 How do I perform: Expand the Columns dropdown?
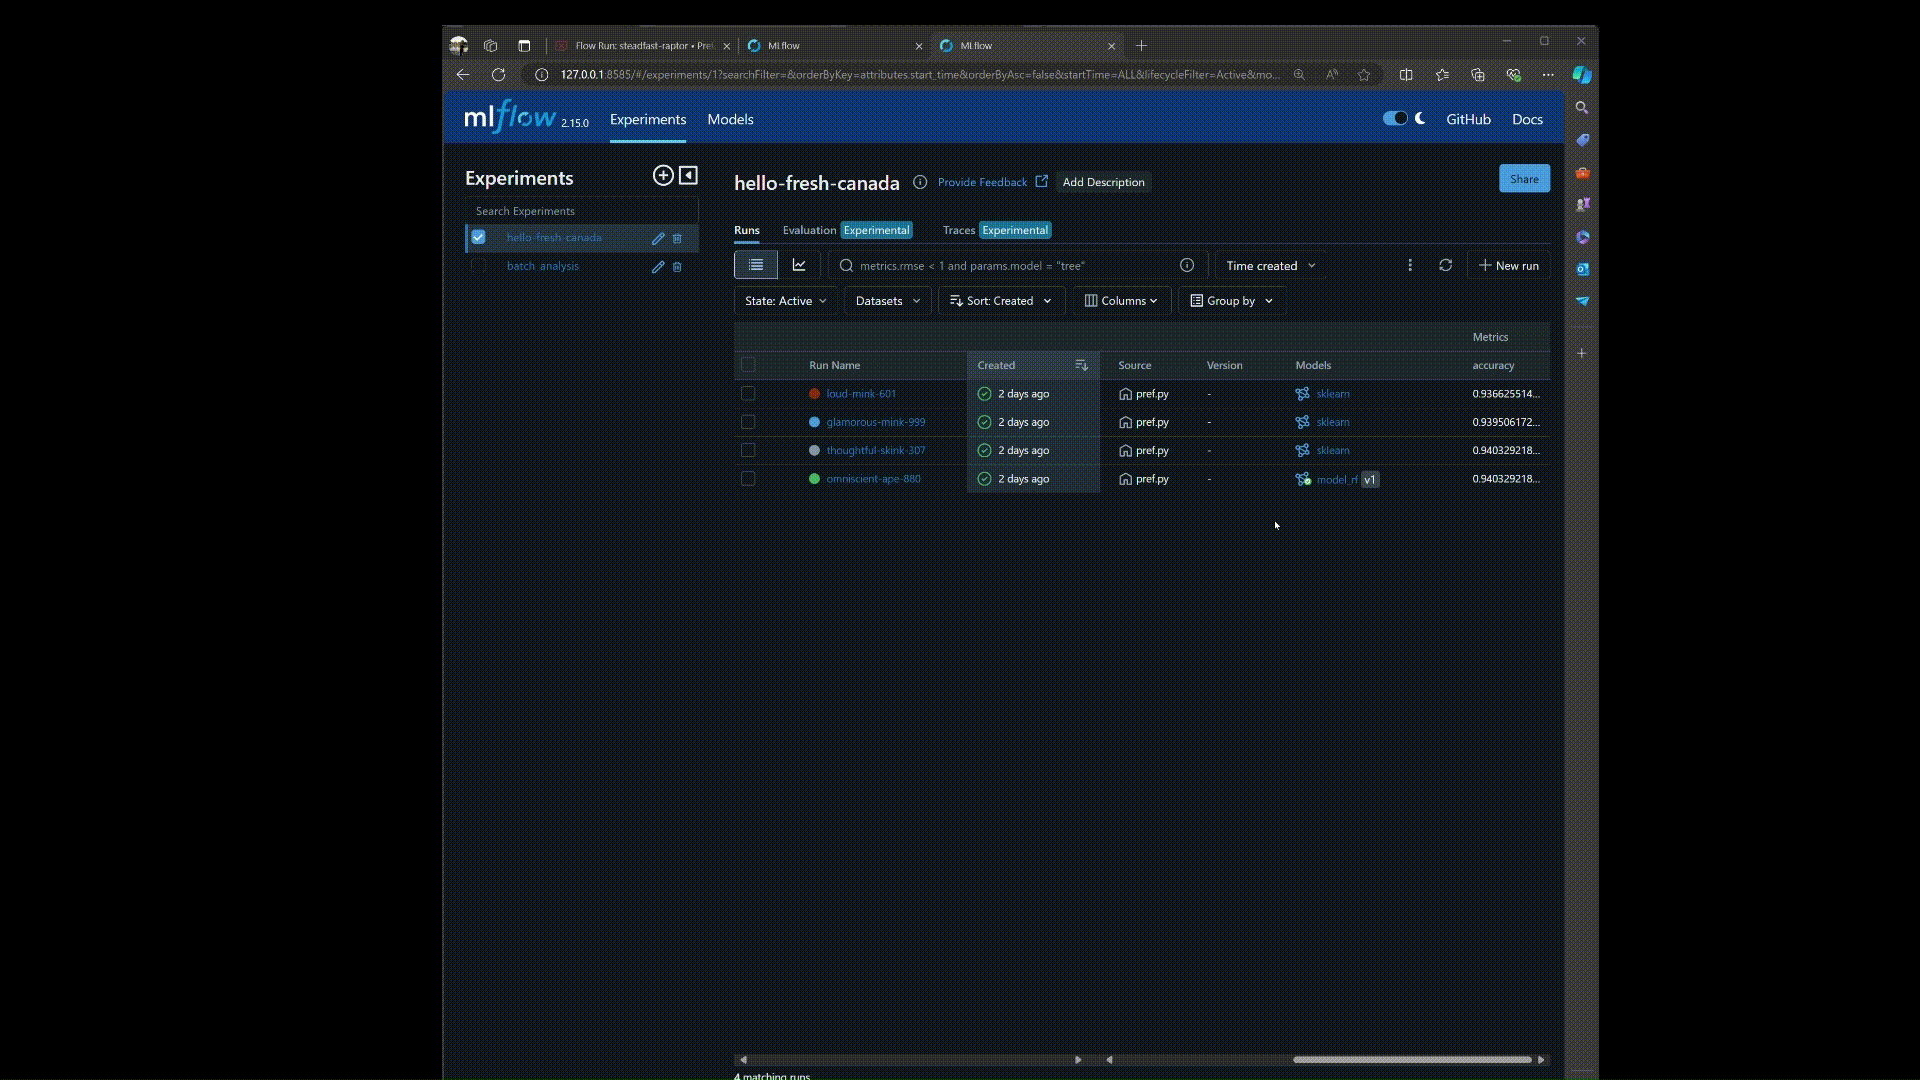[1121, 301]
